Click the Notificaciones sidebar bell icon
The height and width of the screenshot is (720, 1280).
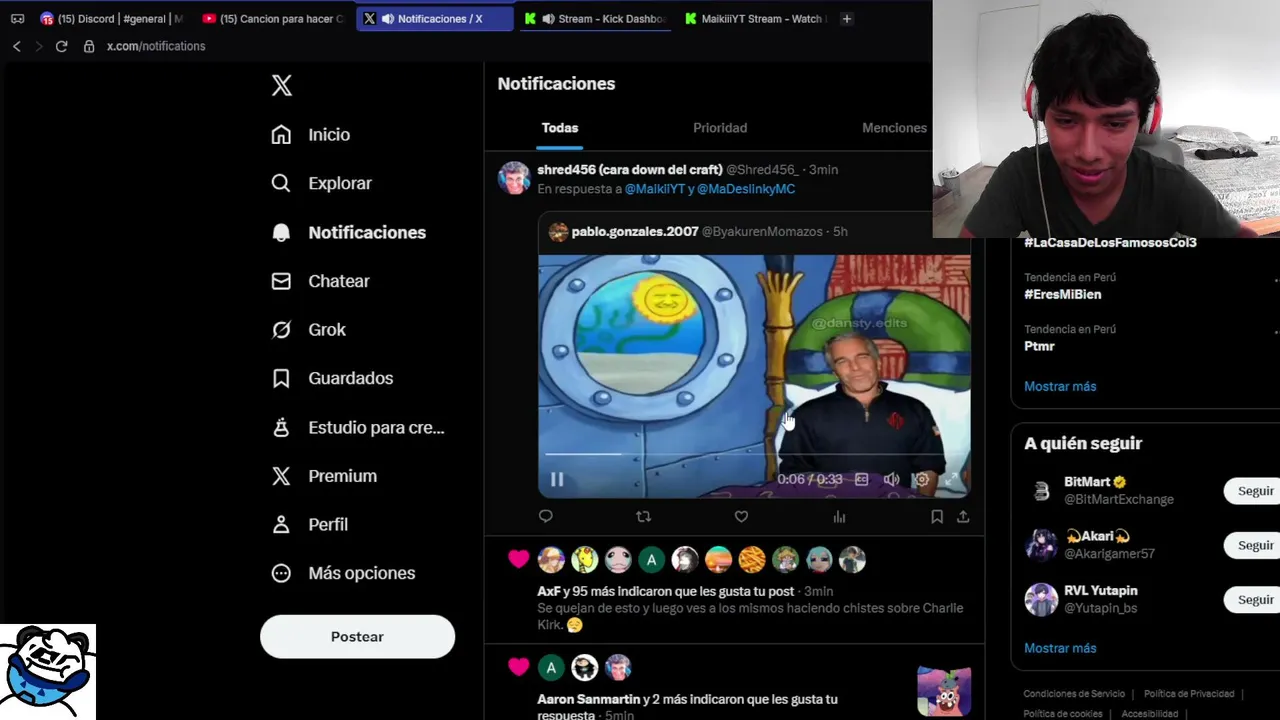tap(281, 233)
